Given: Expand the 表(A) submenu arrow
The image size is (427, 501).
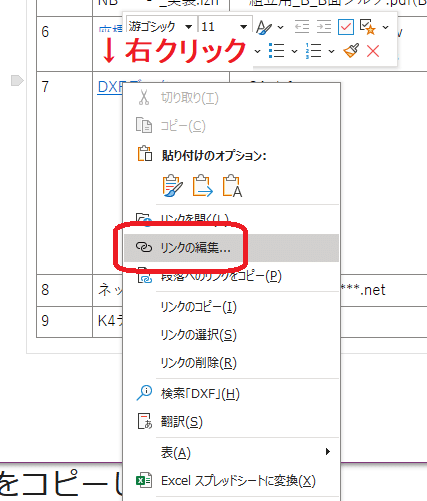Looking at the screenshot, I should (x=328, y=452).
